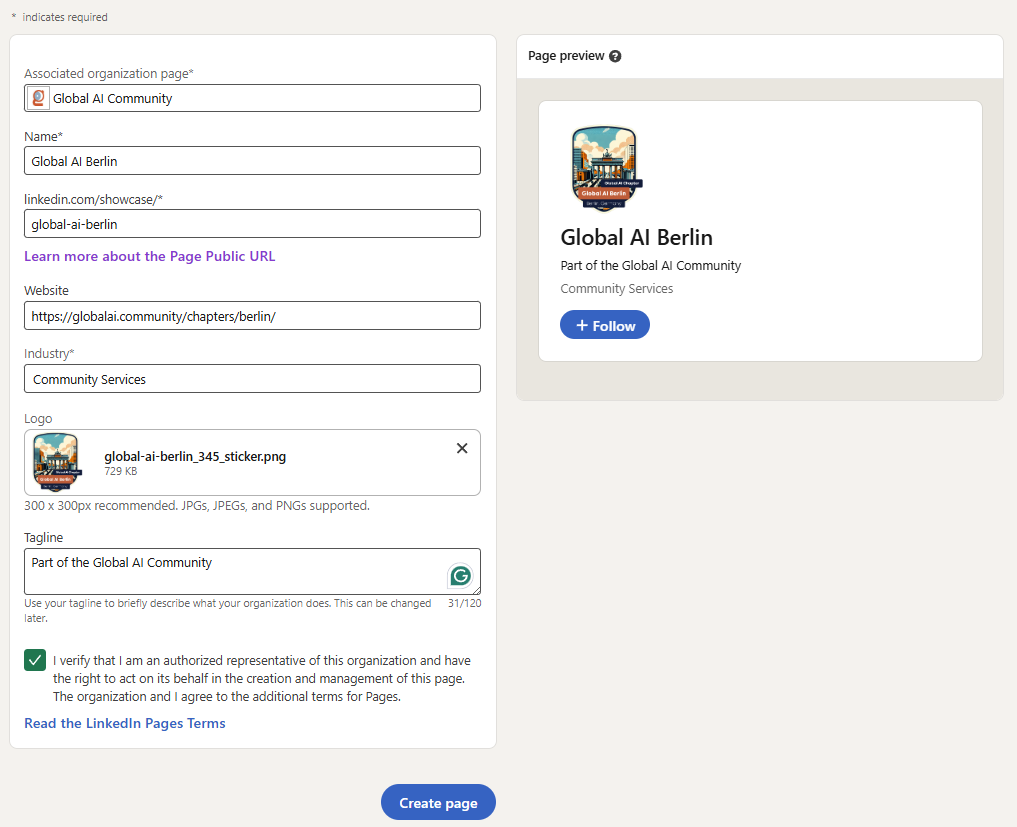Remove the uploaded logo with the X icon
Image resolution: width=1017 pixels, height=827 pixels.
[x=462, y=448]
